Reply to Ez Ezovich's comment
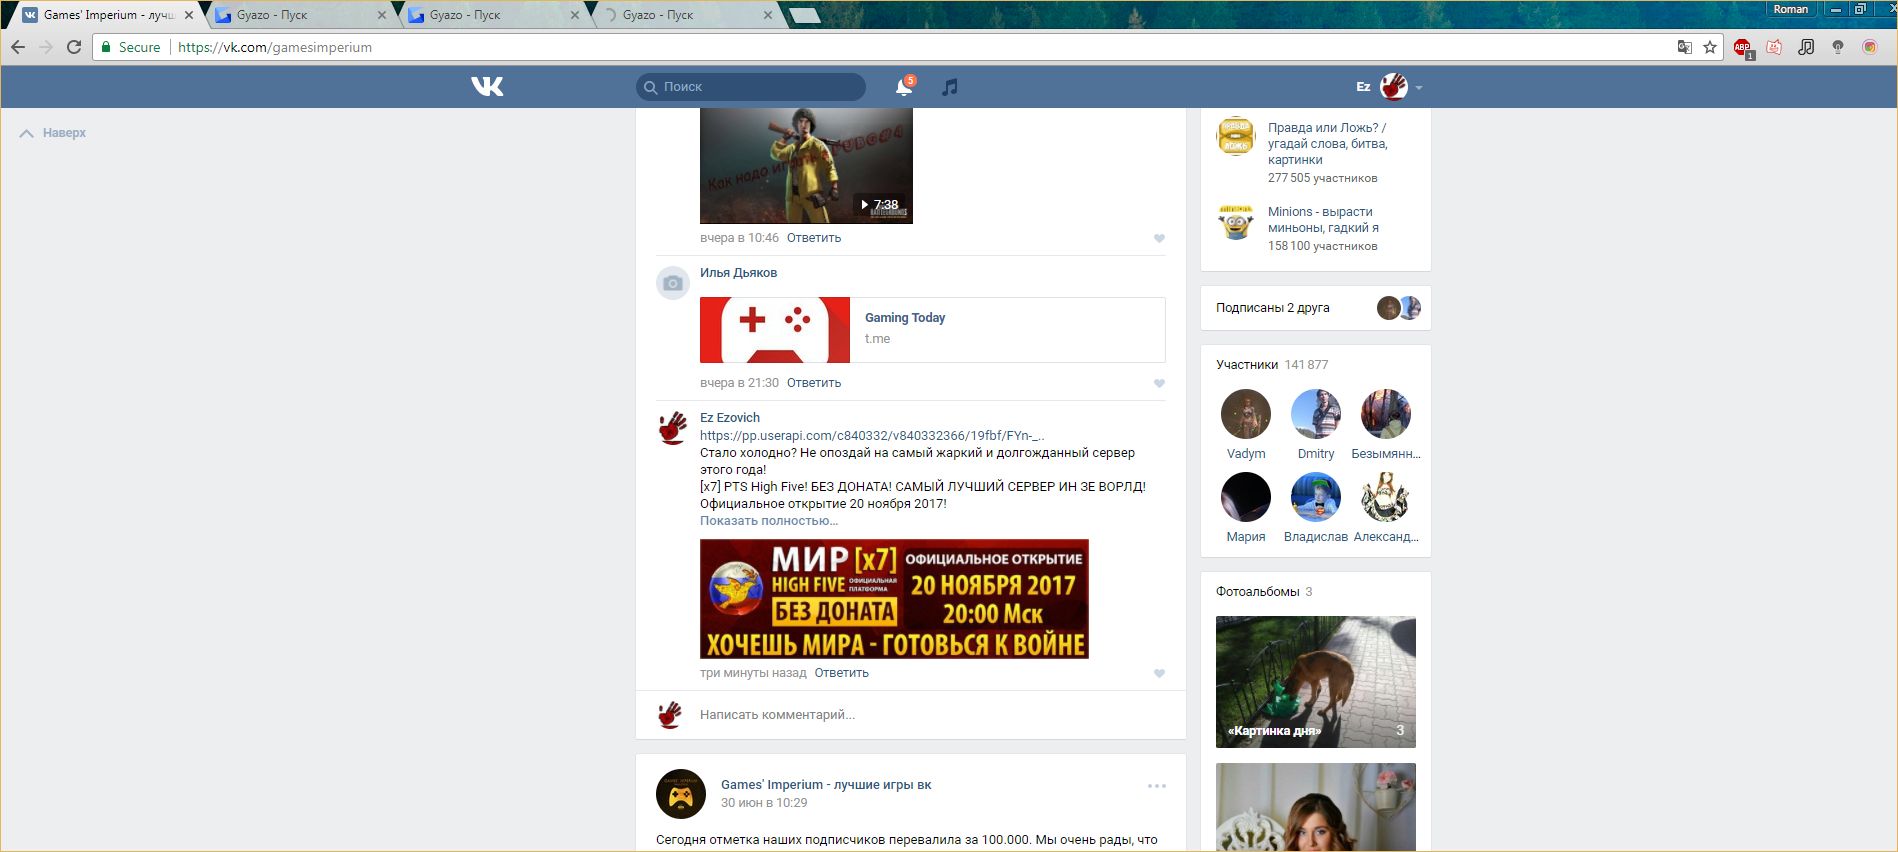The height and width of the screenshot is (852, 1898). pos(841,673)
